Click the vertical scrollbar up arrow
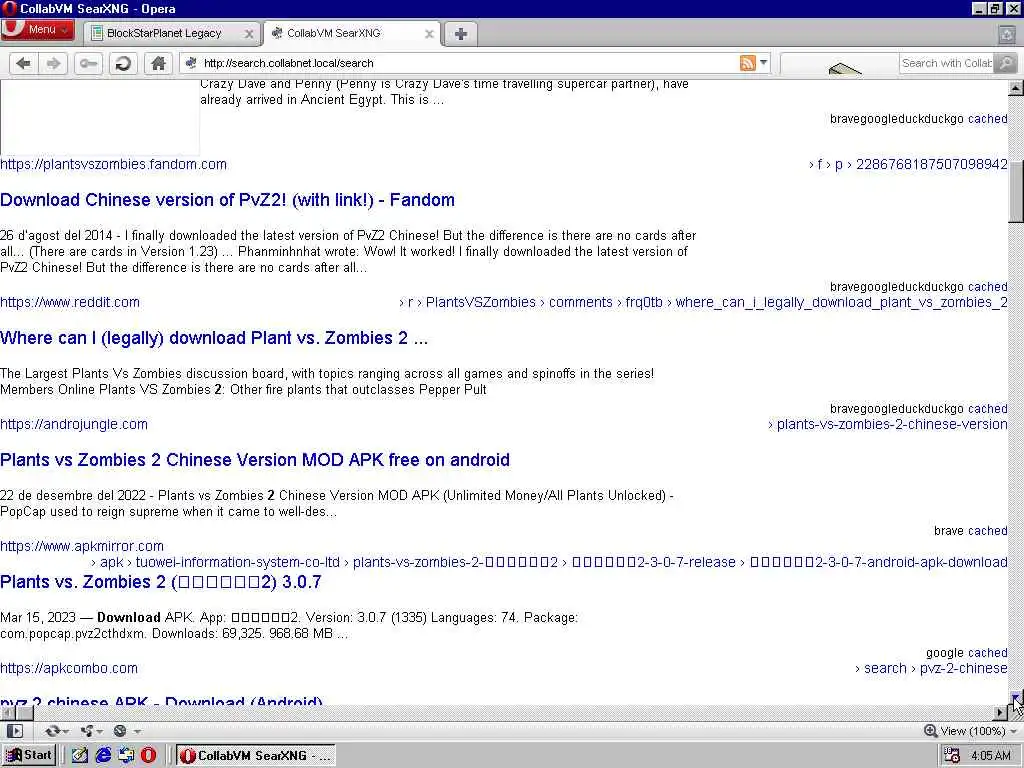The width and height of the screenshot is (1024, 768). coord(1016,88)
